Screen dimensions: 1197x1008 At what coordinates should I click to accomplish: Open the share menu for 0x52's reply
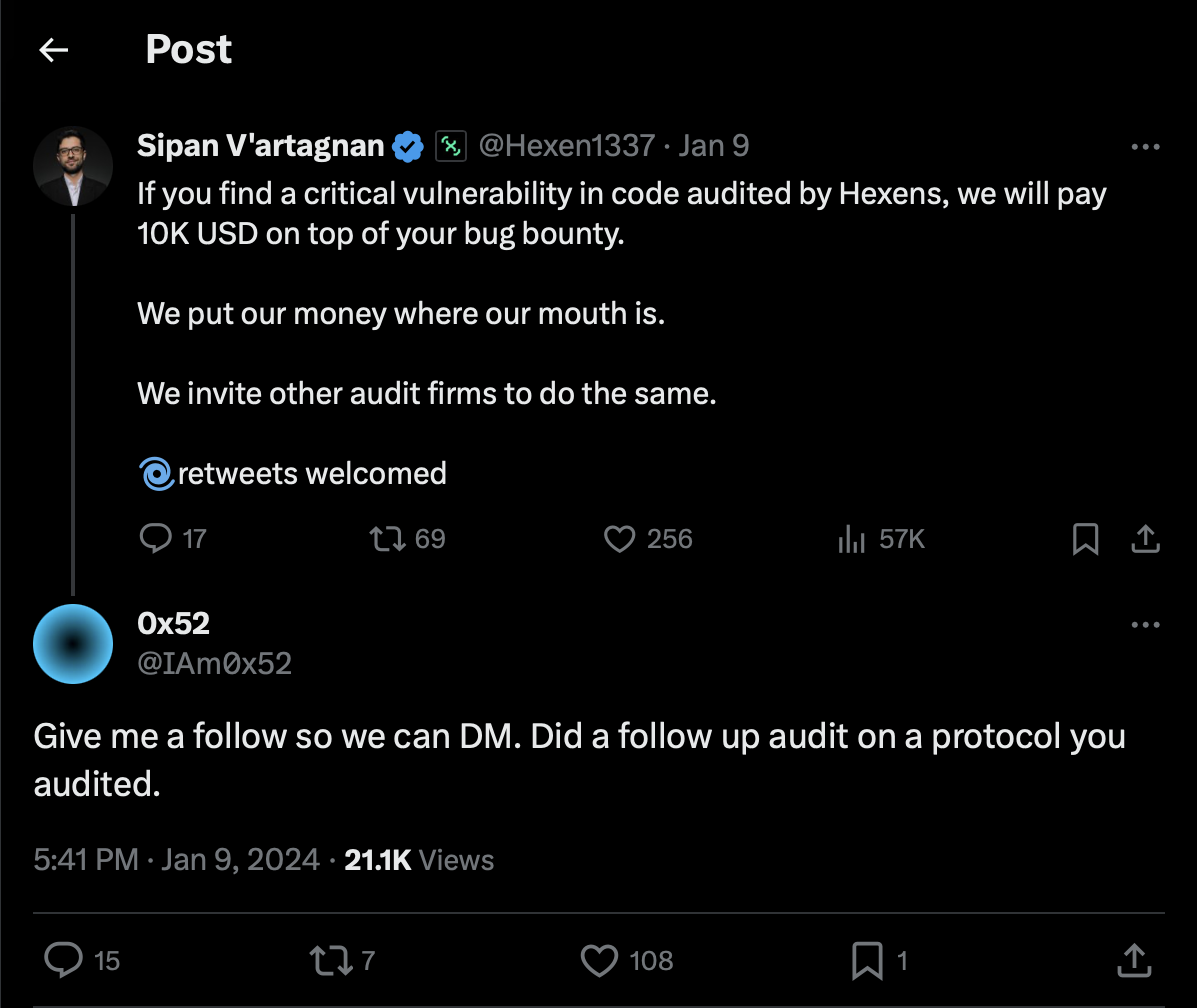(1133, 960)
